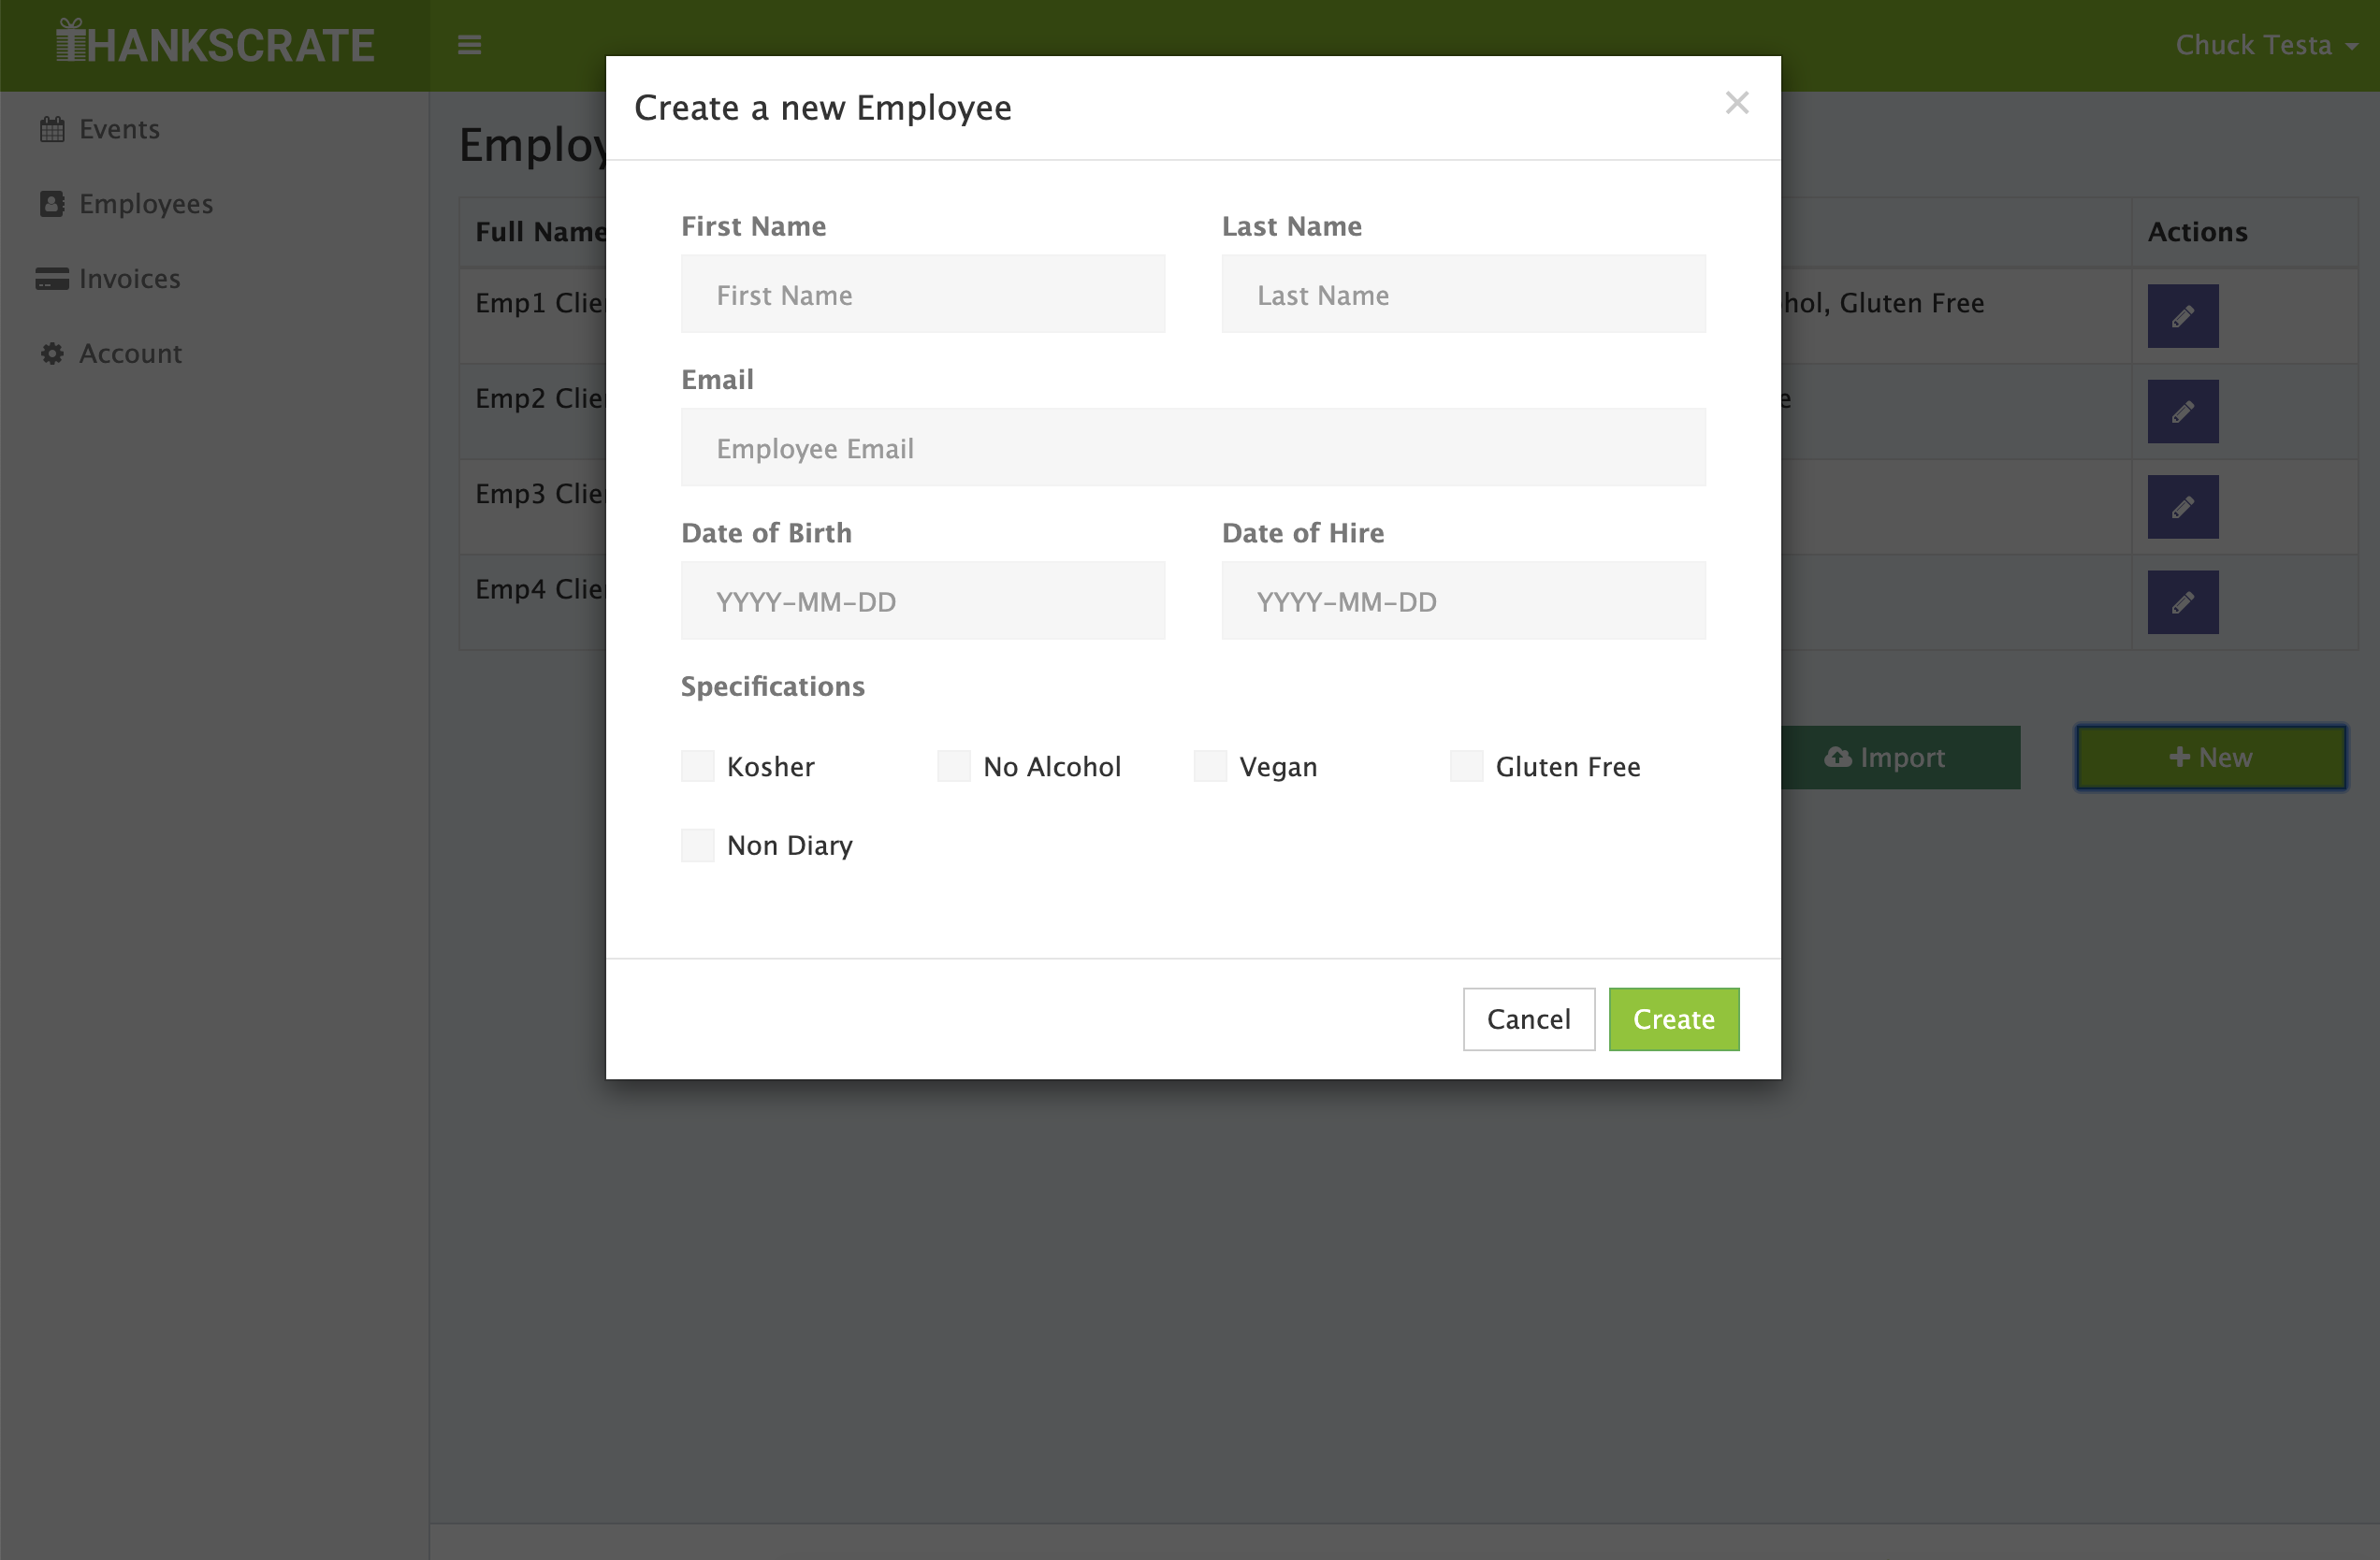Tick the Vegan checkbox

click(x=1210, y=766)
